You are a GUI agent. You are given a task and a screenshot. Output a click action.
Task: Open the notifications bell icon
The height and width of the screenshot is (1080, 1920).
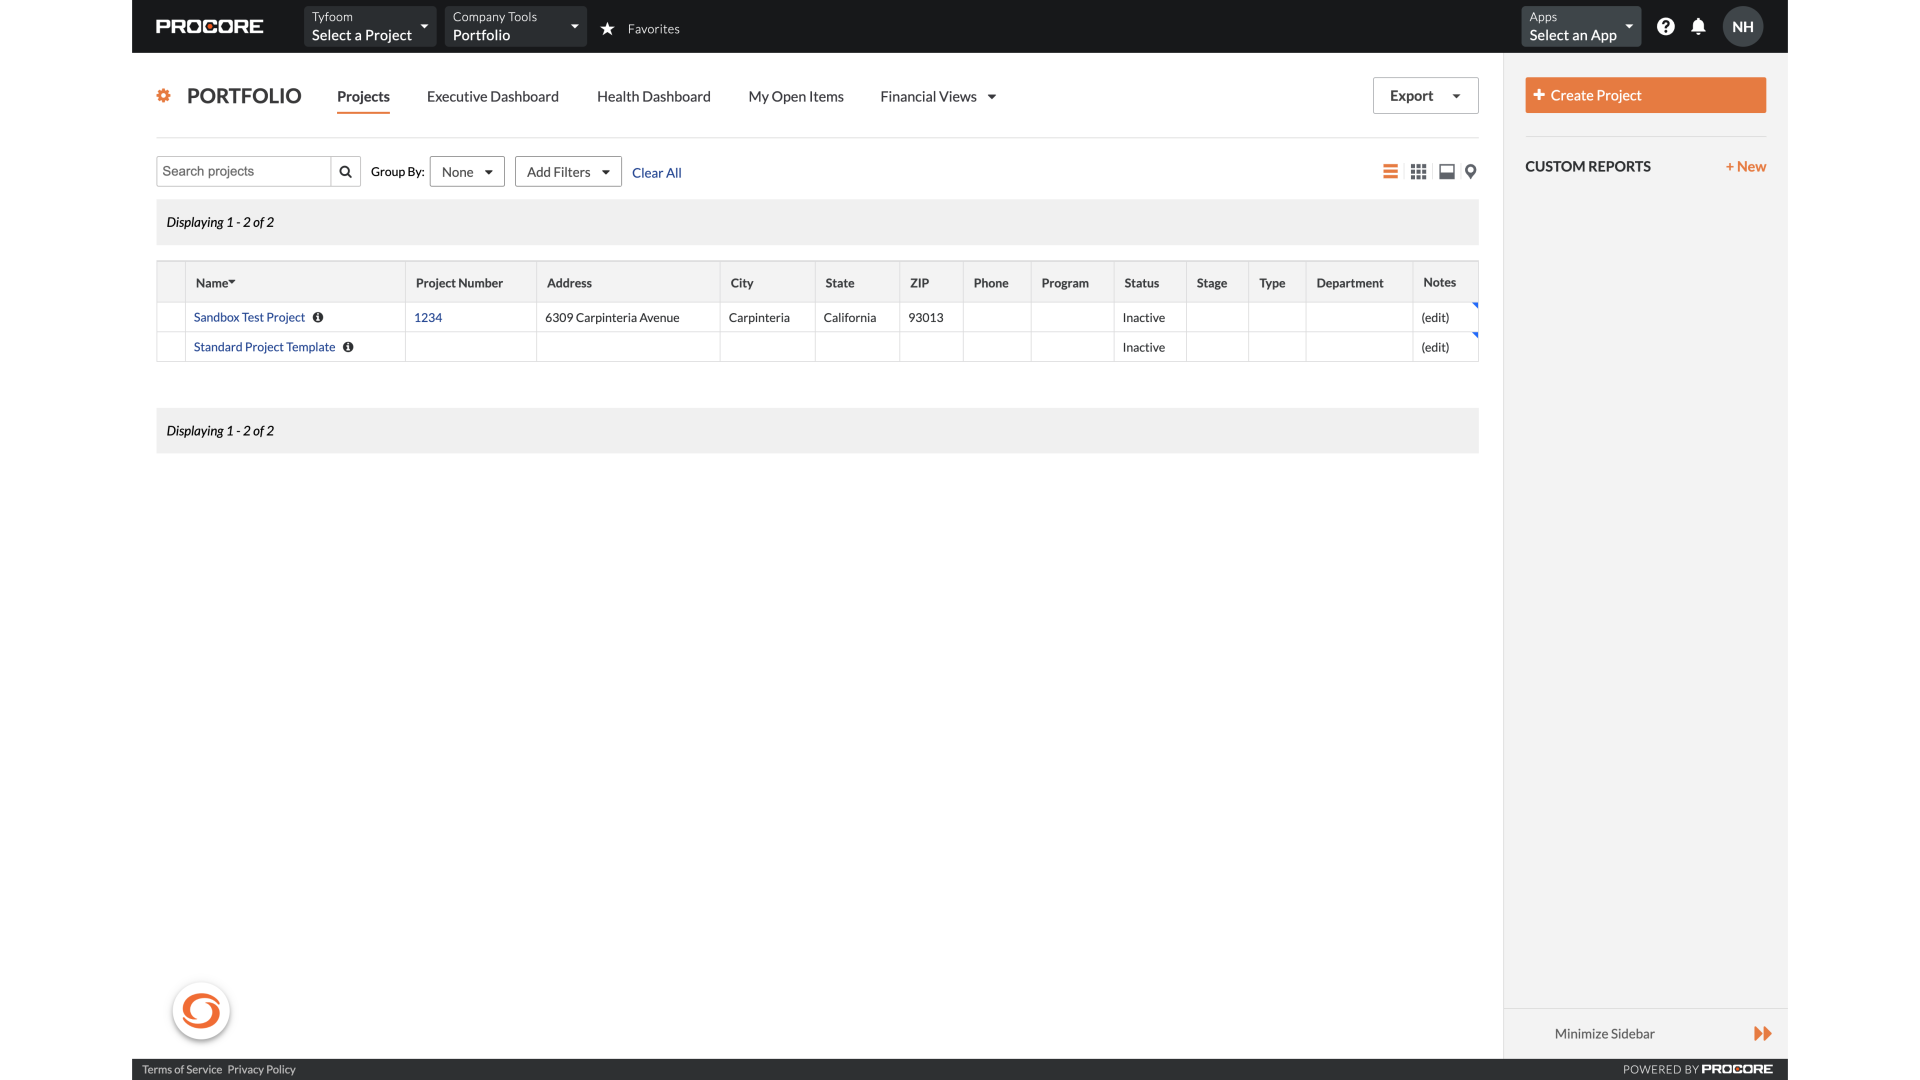1698,26
